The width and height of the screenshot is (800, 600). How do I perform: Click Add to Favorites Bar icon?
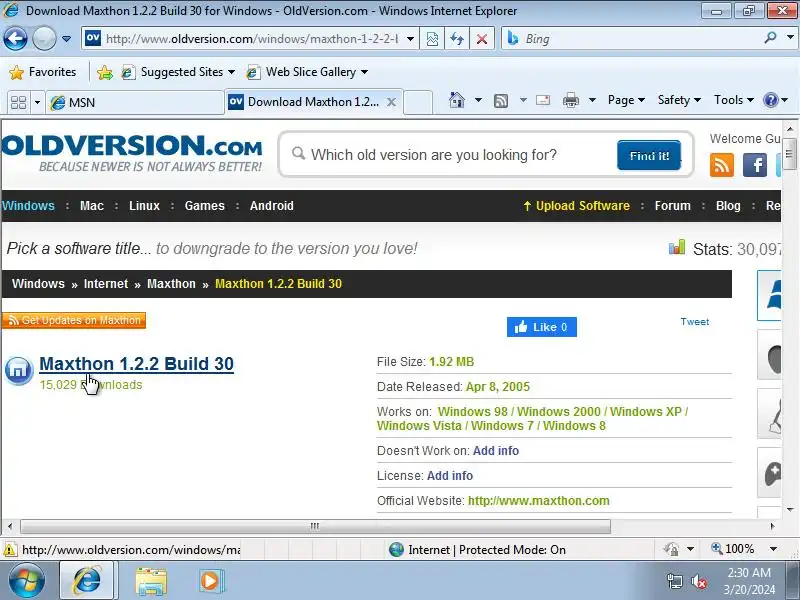pyautogui.click(x=105, y=72)
